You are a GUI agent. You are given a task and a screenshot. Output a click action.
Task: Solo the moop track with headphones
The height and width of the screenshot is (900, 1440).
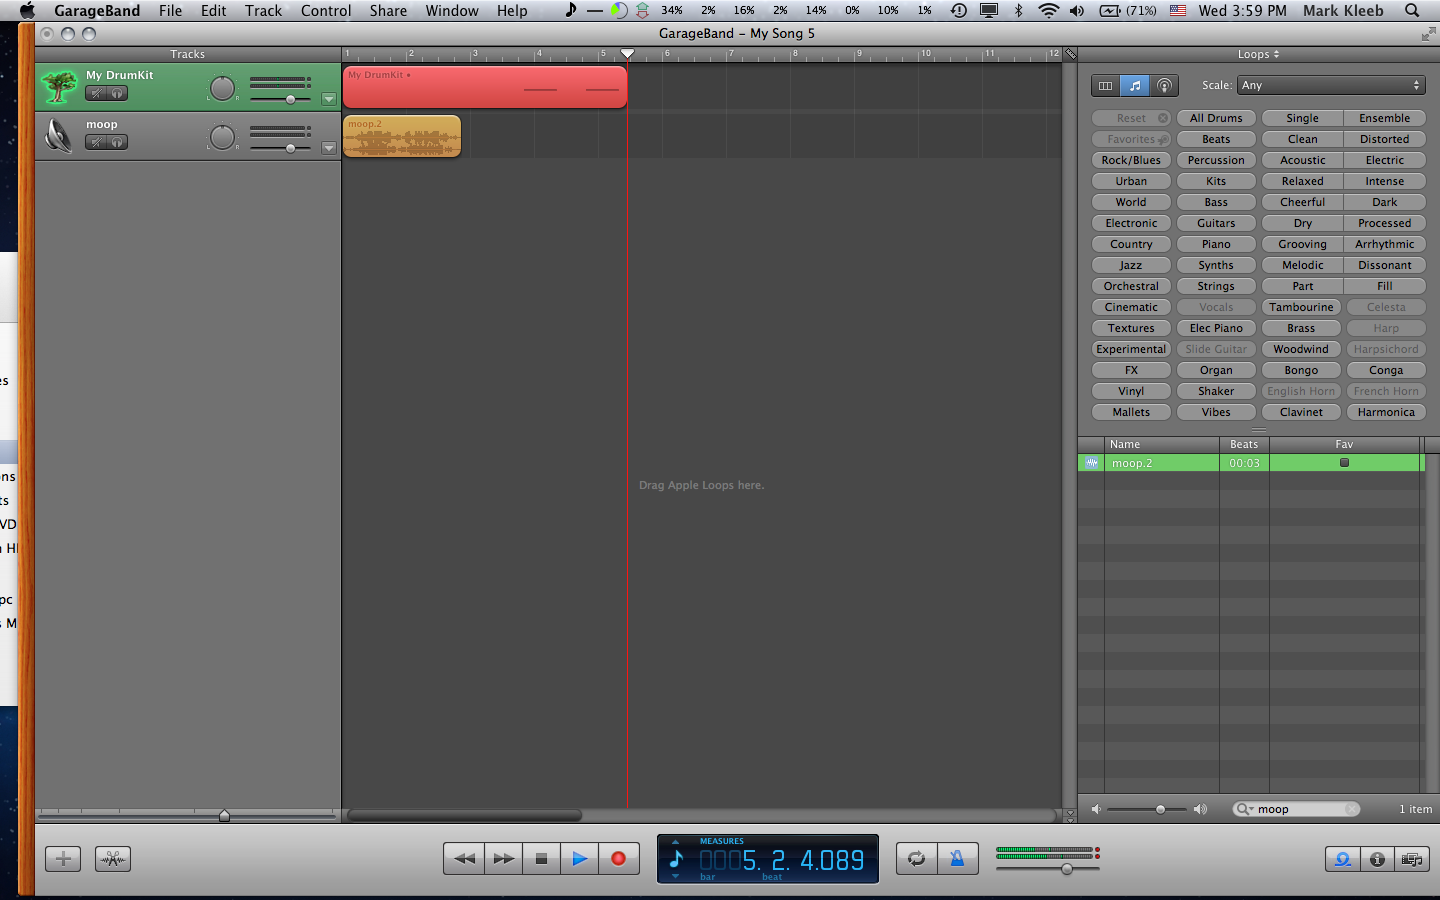[117, 143]
